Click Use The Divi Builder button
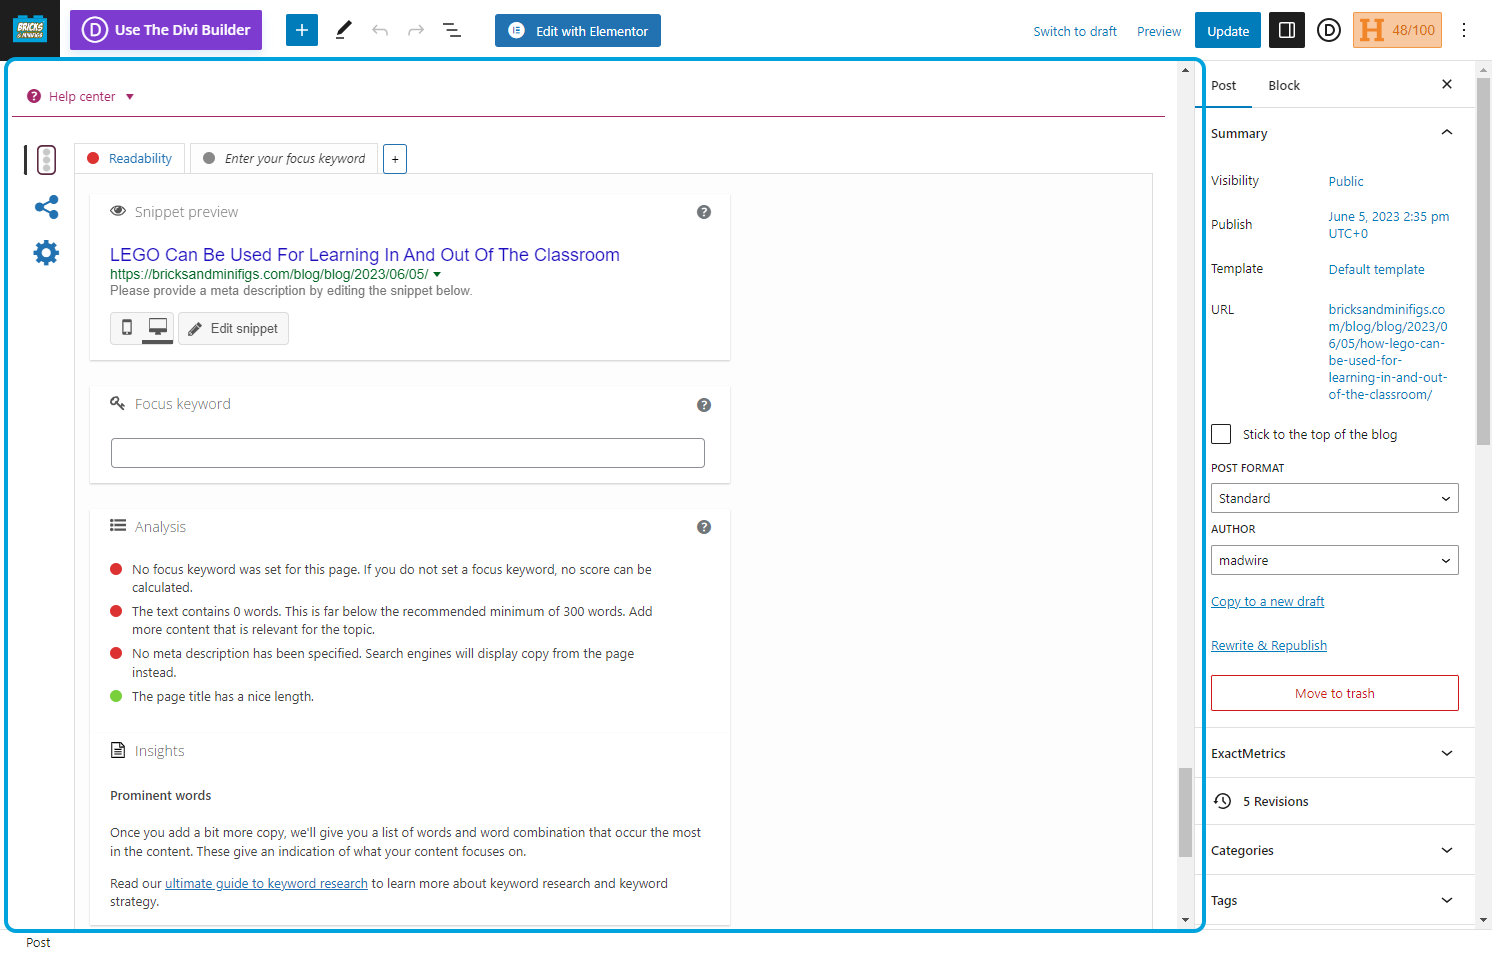The height and width of the screenshot is (954, 1492). 166,30
